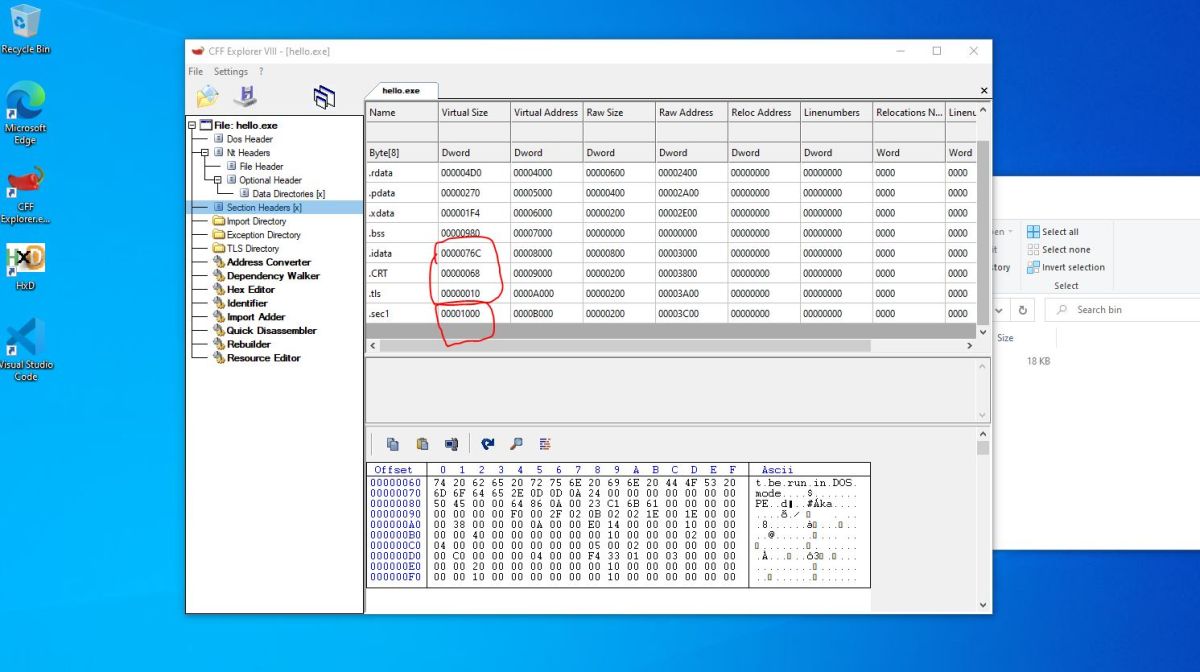Open the question mark help menu
1200x672 pixels.
click(261, 72)
